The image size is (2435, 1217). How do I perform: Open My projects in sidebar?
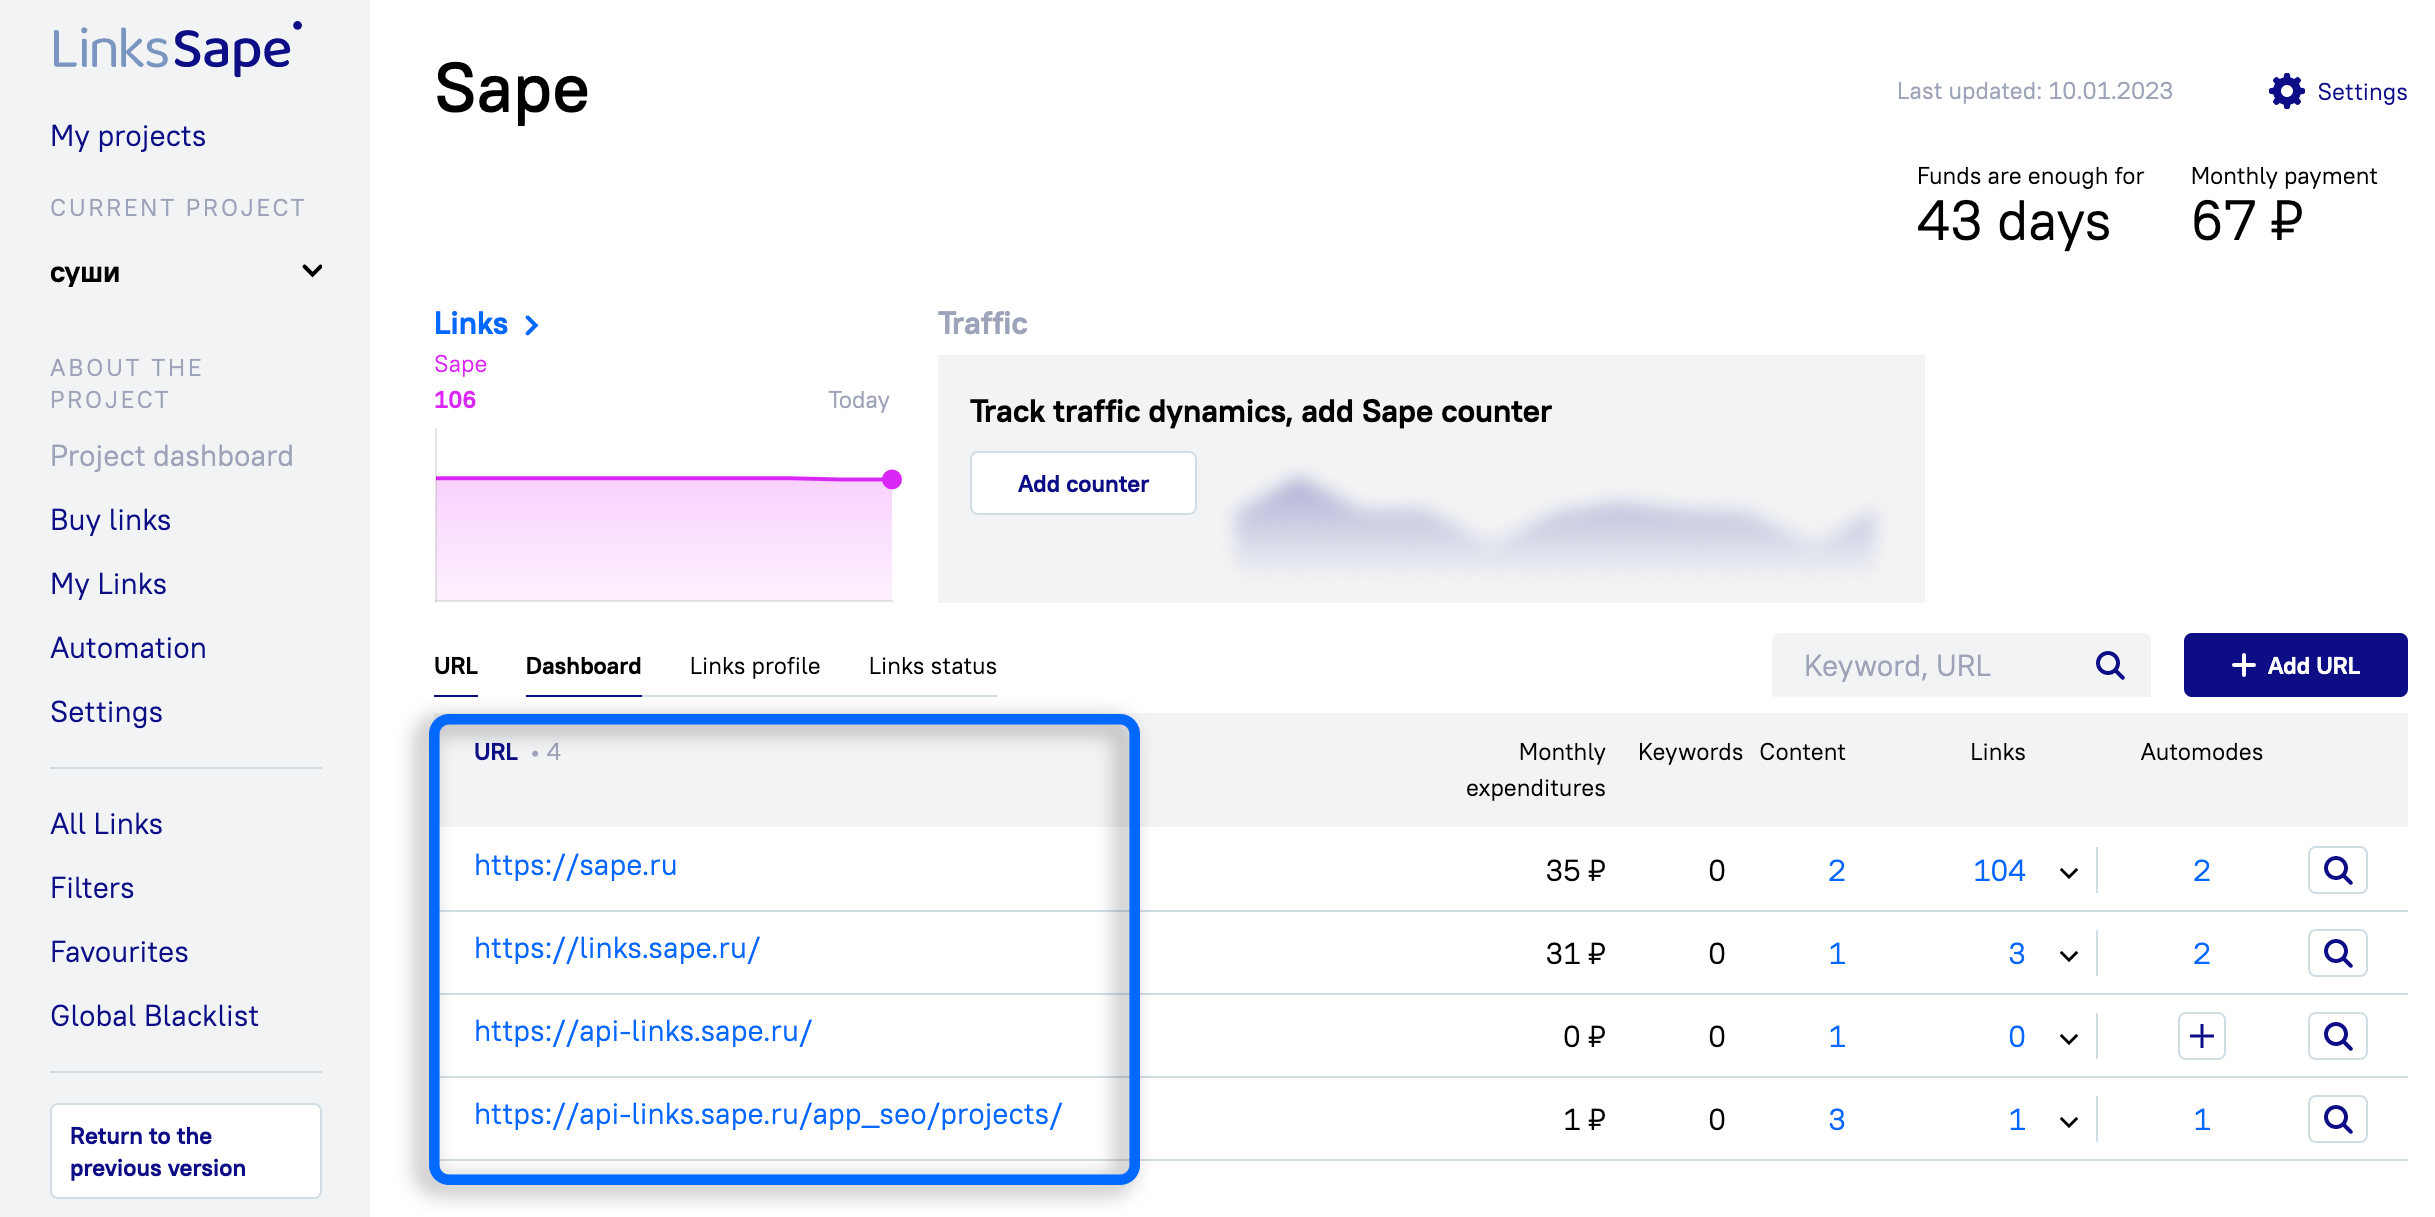pyautogui.click(x=128, y=136)
